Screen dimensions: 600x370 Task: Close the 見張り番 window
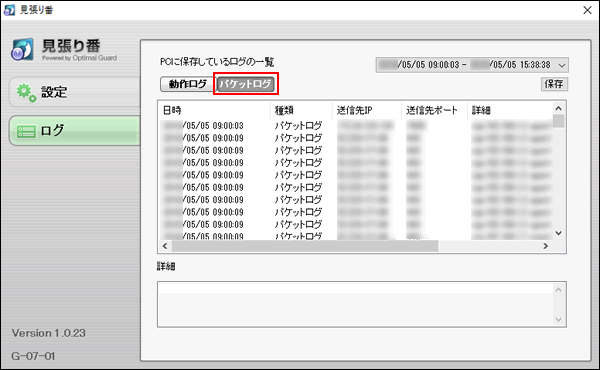pos(587,10)
